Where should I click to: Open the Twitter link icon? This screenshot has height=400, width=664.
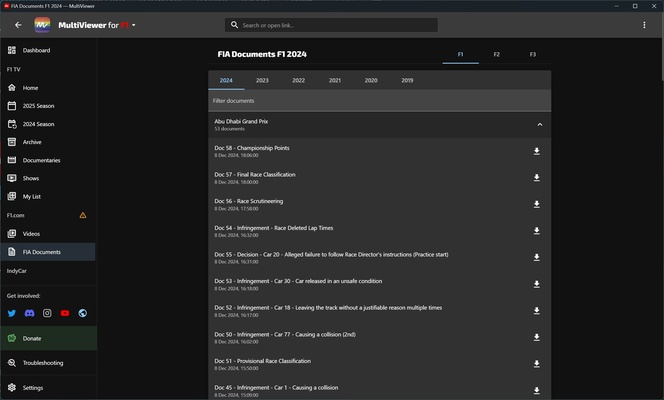coord(12,313)
